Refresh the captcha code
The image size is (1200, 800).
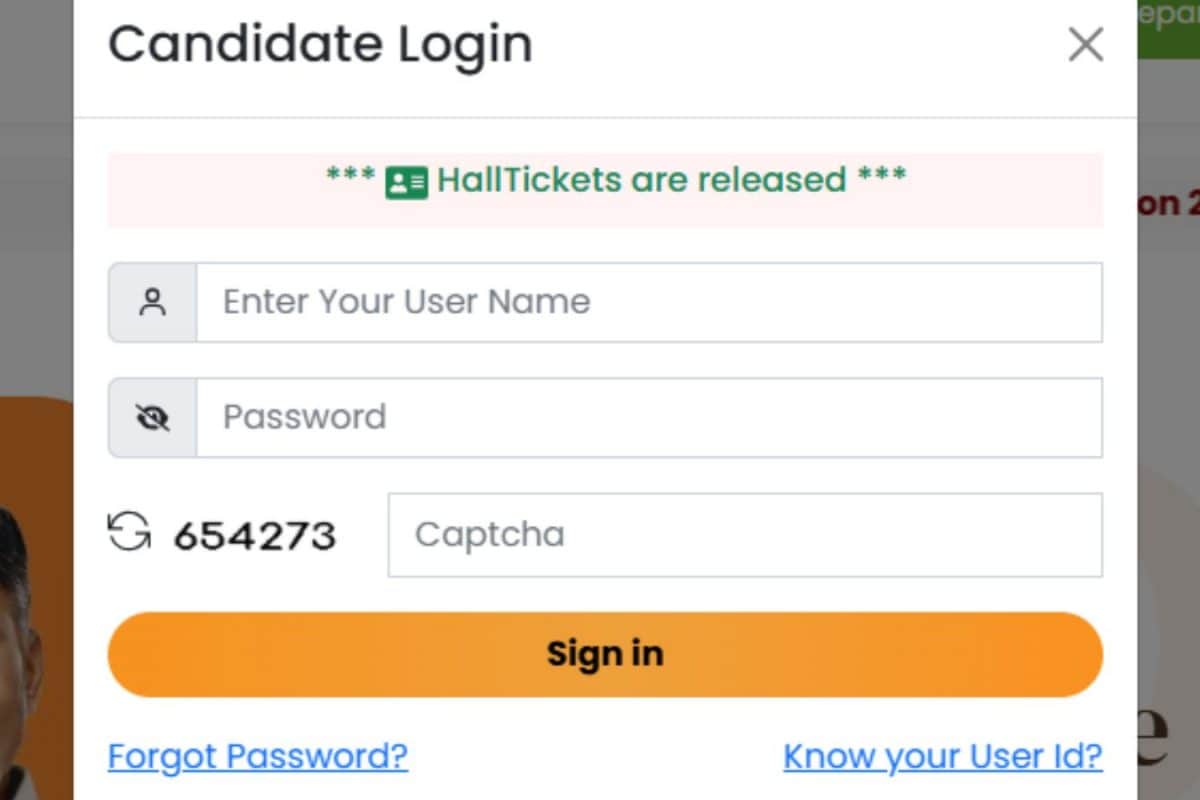pyautogui.click(x=129, y=533)
